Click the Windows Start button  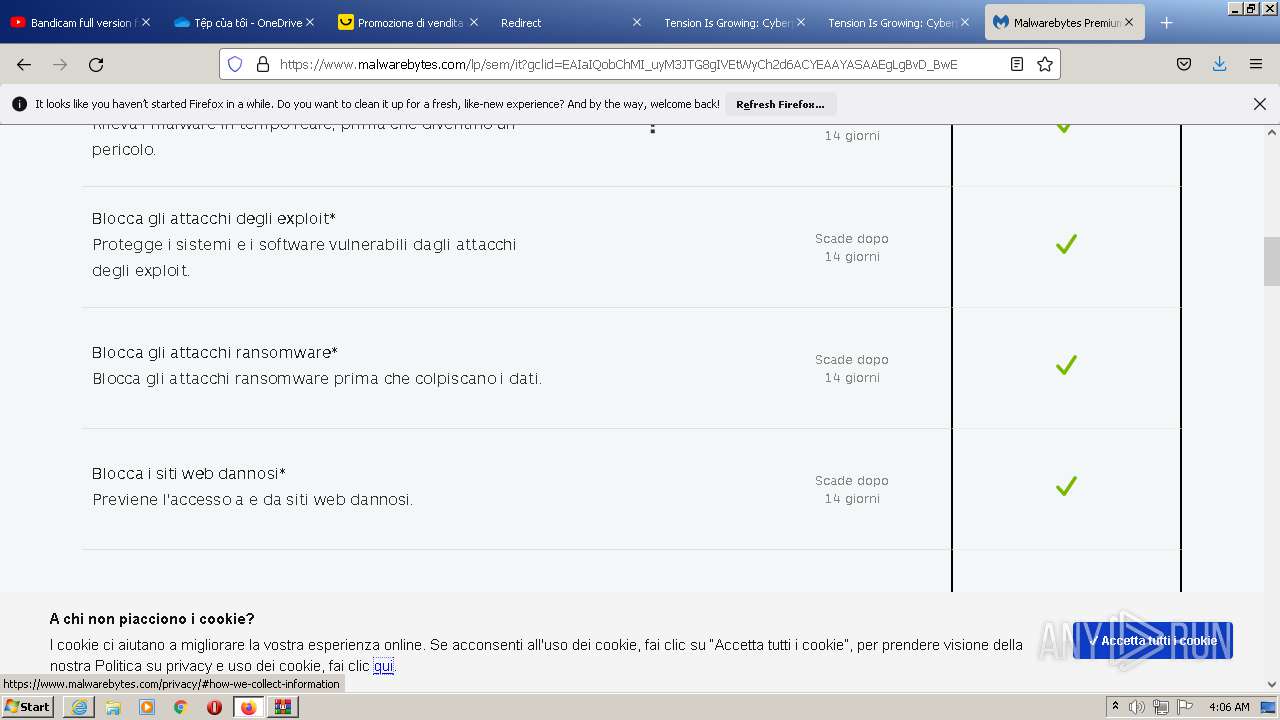pyautogui.click(x=28, y=707)
